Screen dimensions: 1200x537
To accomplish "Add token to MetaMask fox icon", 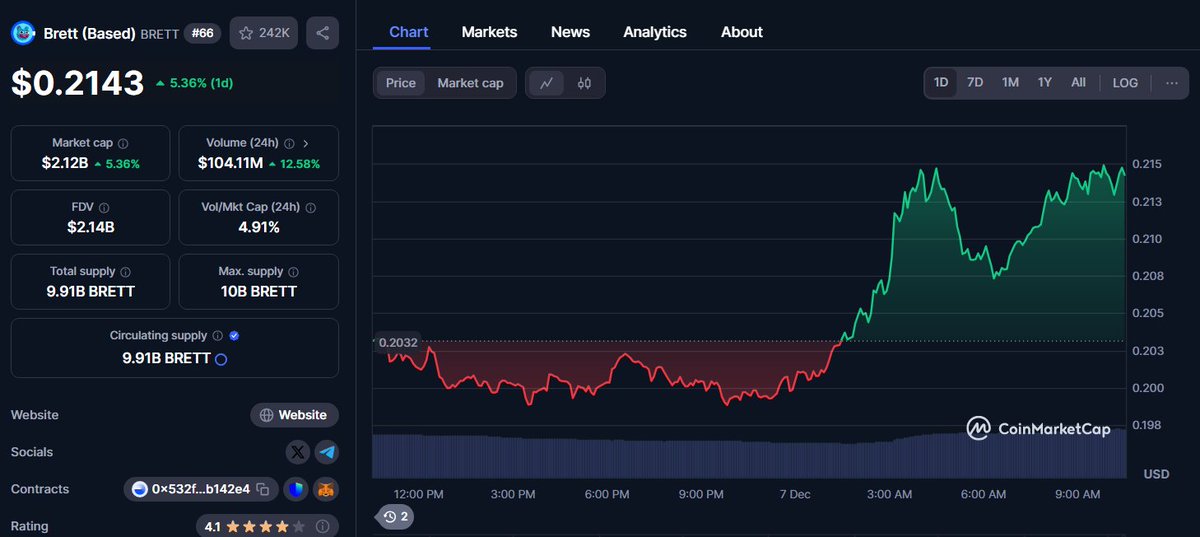I will tap(327, 489).
